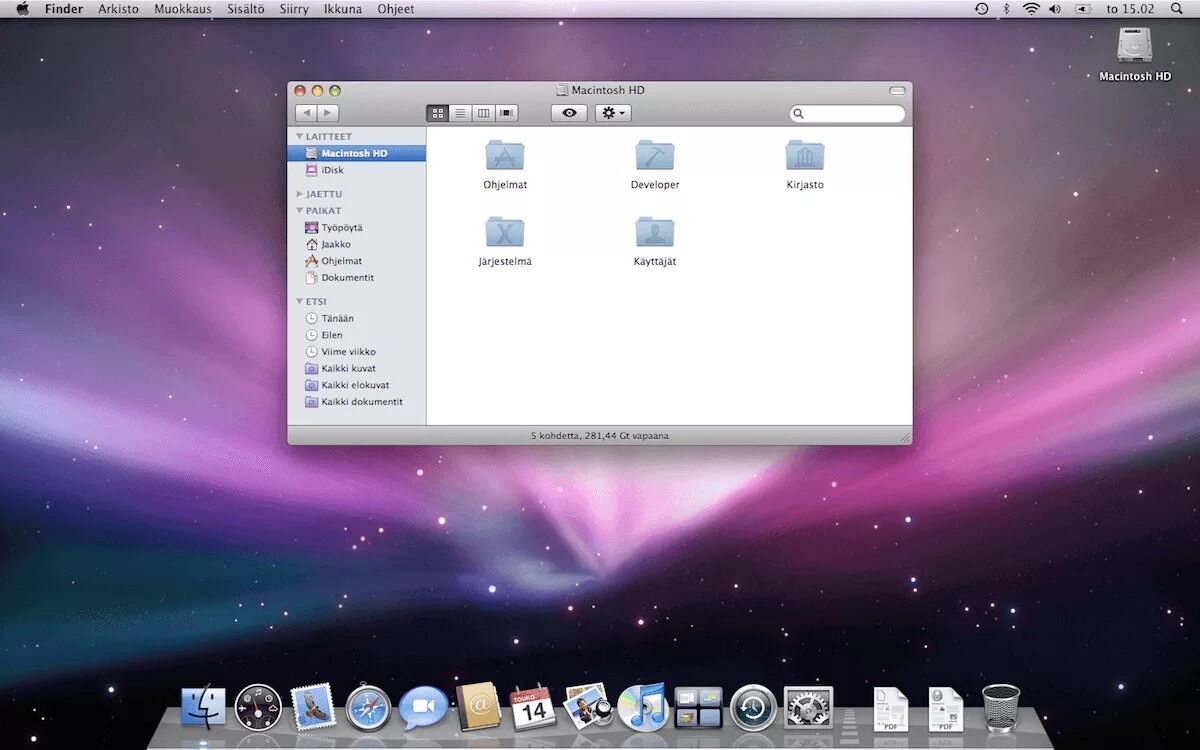
Task: Switch Finder to Cover Flow view
Action: tap(507, 113)
